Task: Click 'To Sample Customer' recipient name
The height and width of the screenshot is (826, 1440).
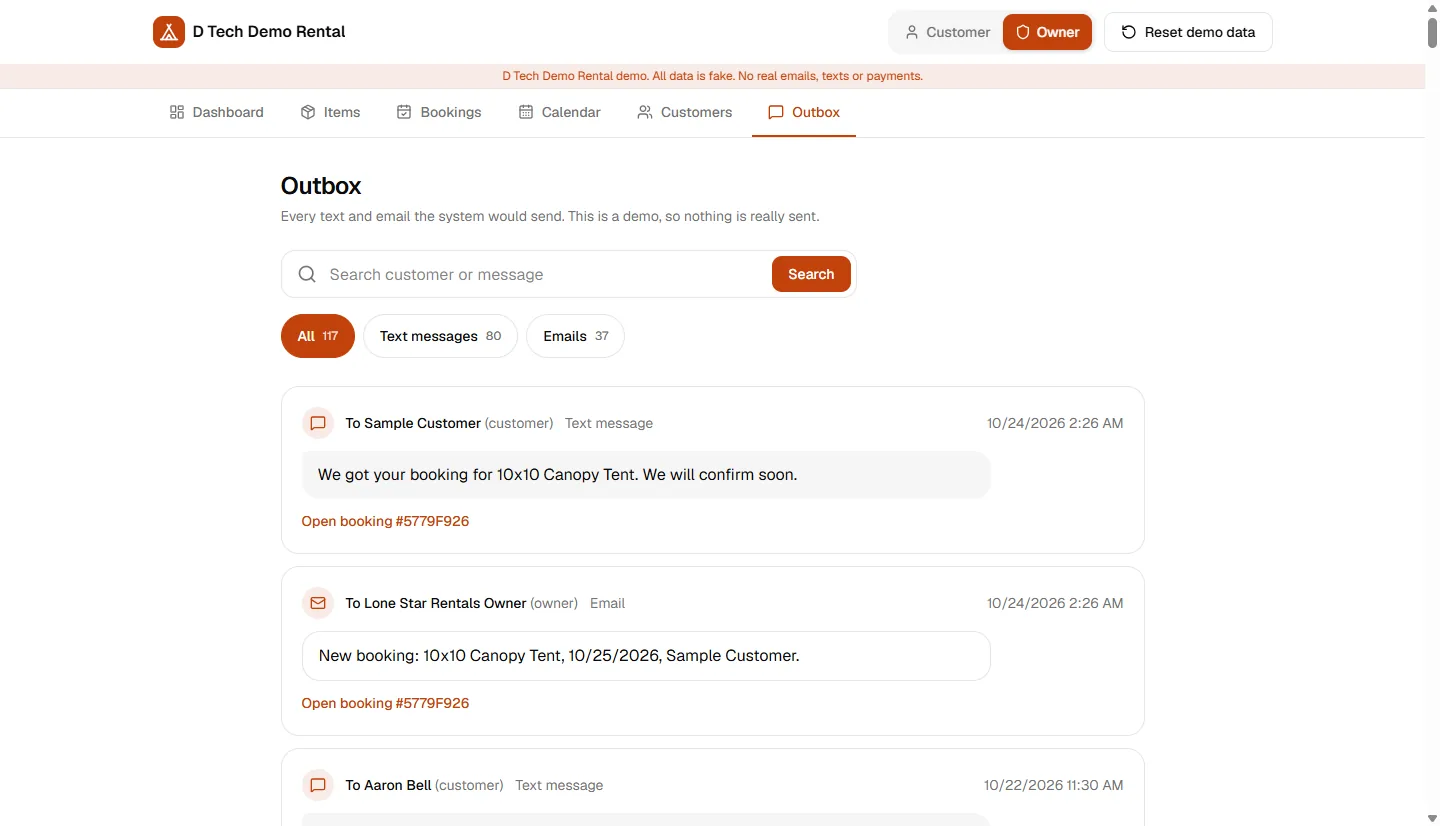Action: click(413, 423)
